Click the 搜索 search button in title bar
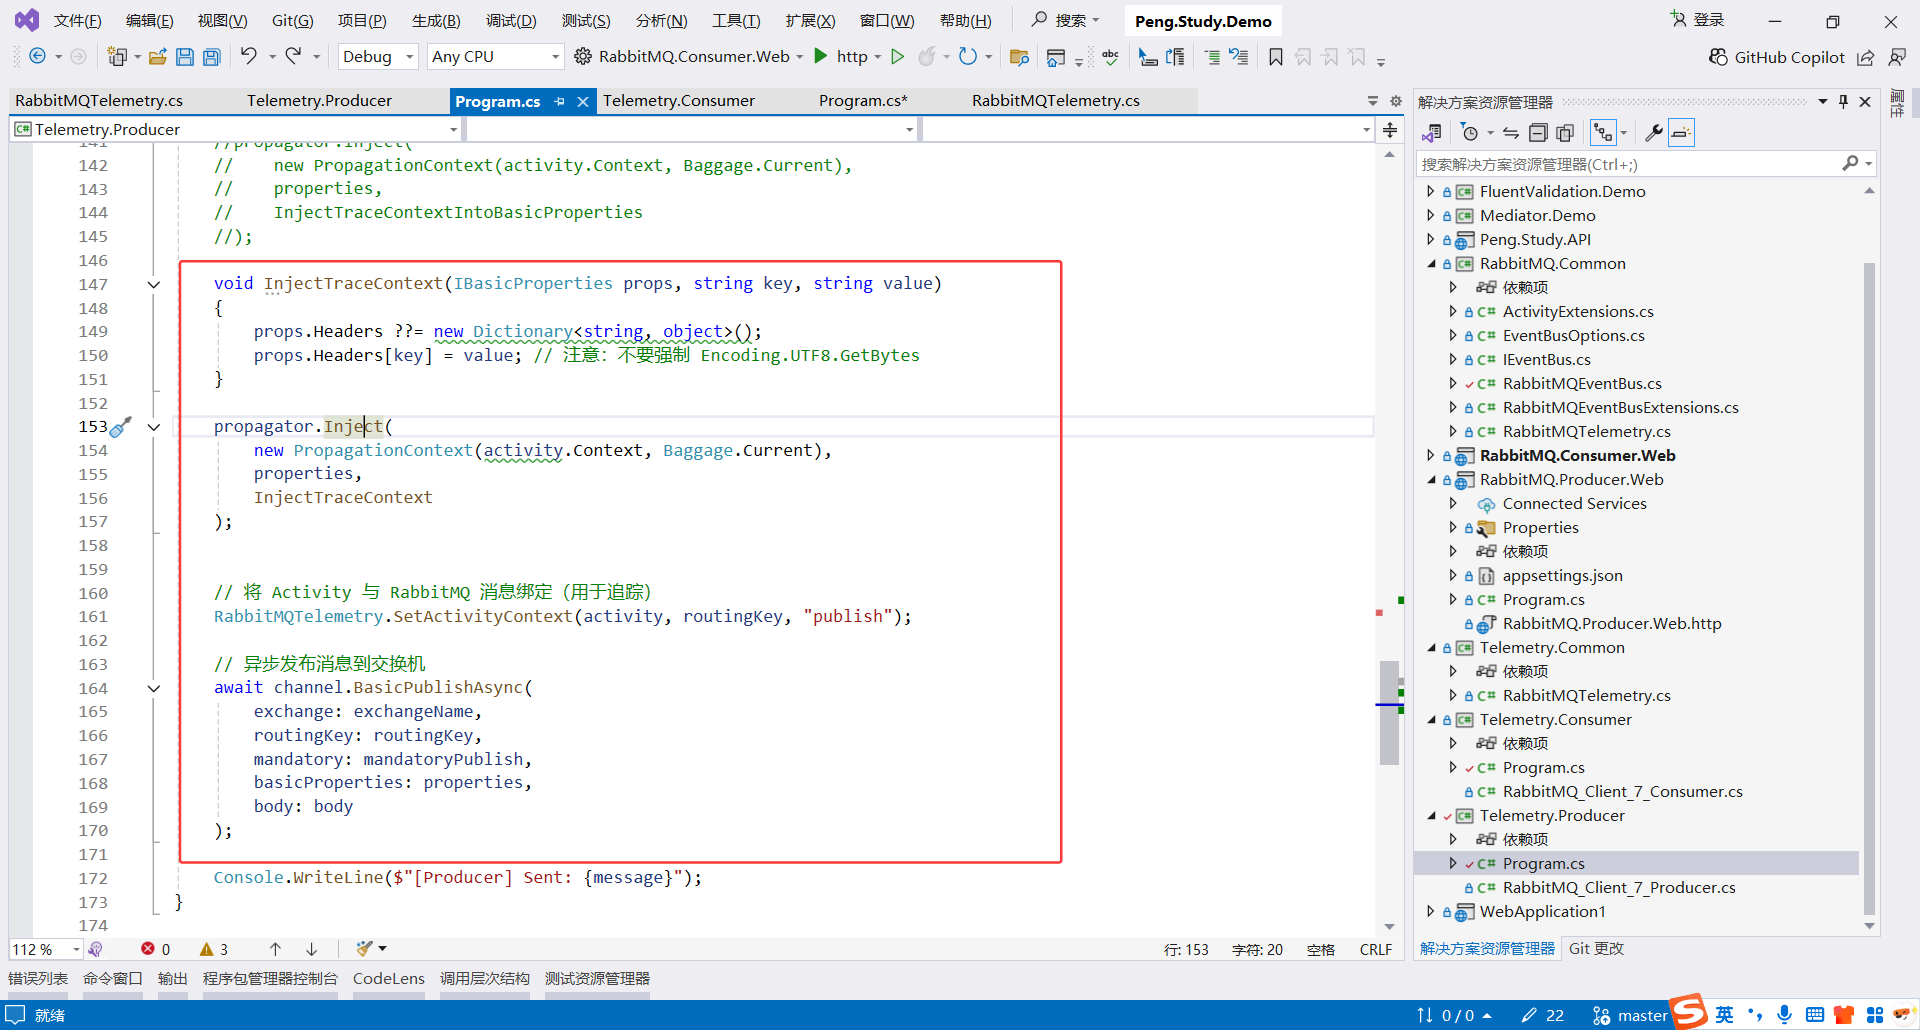 1065,20
